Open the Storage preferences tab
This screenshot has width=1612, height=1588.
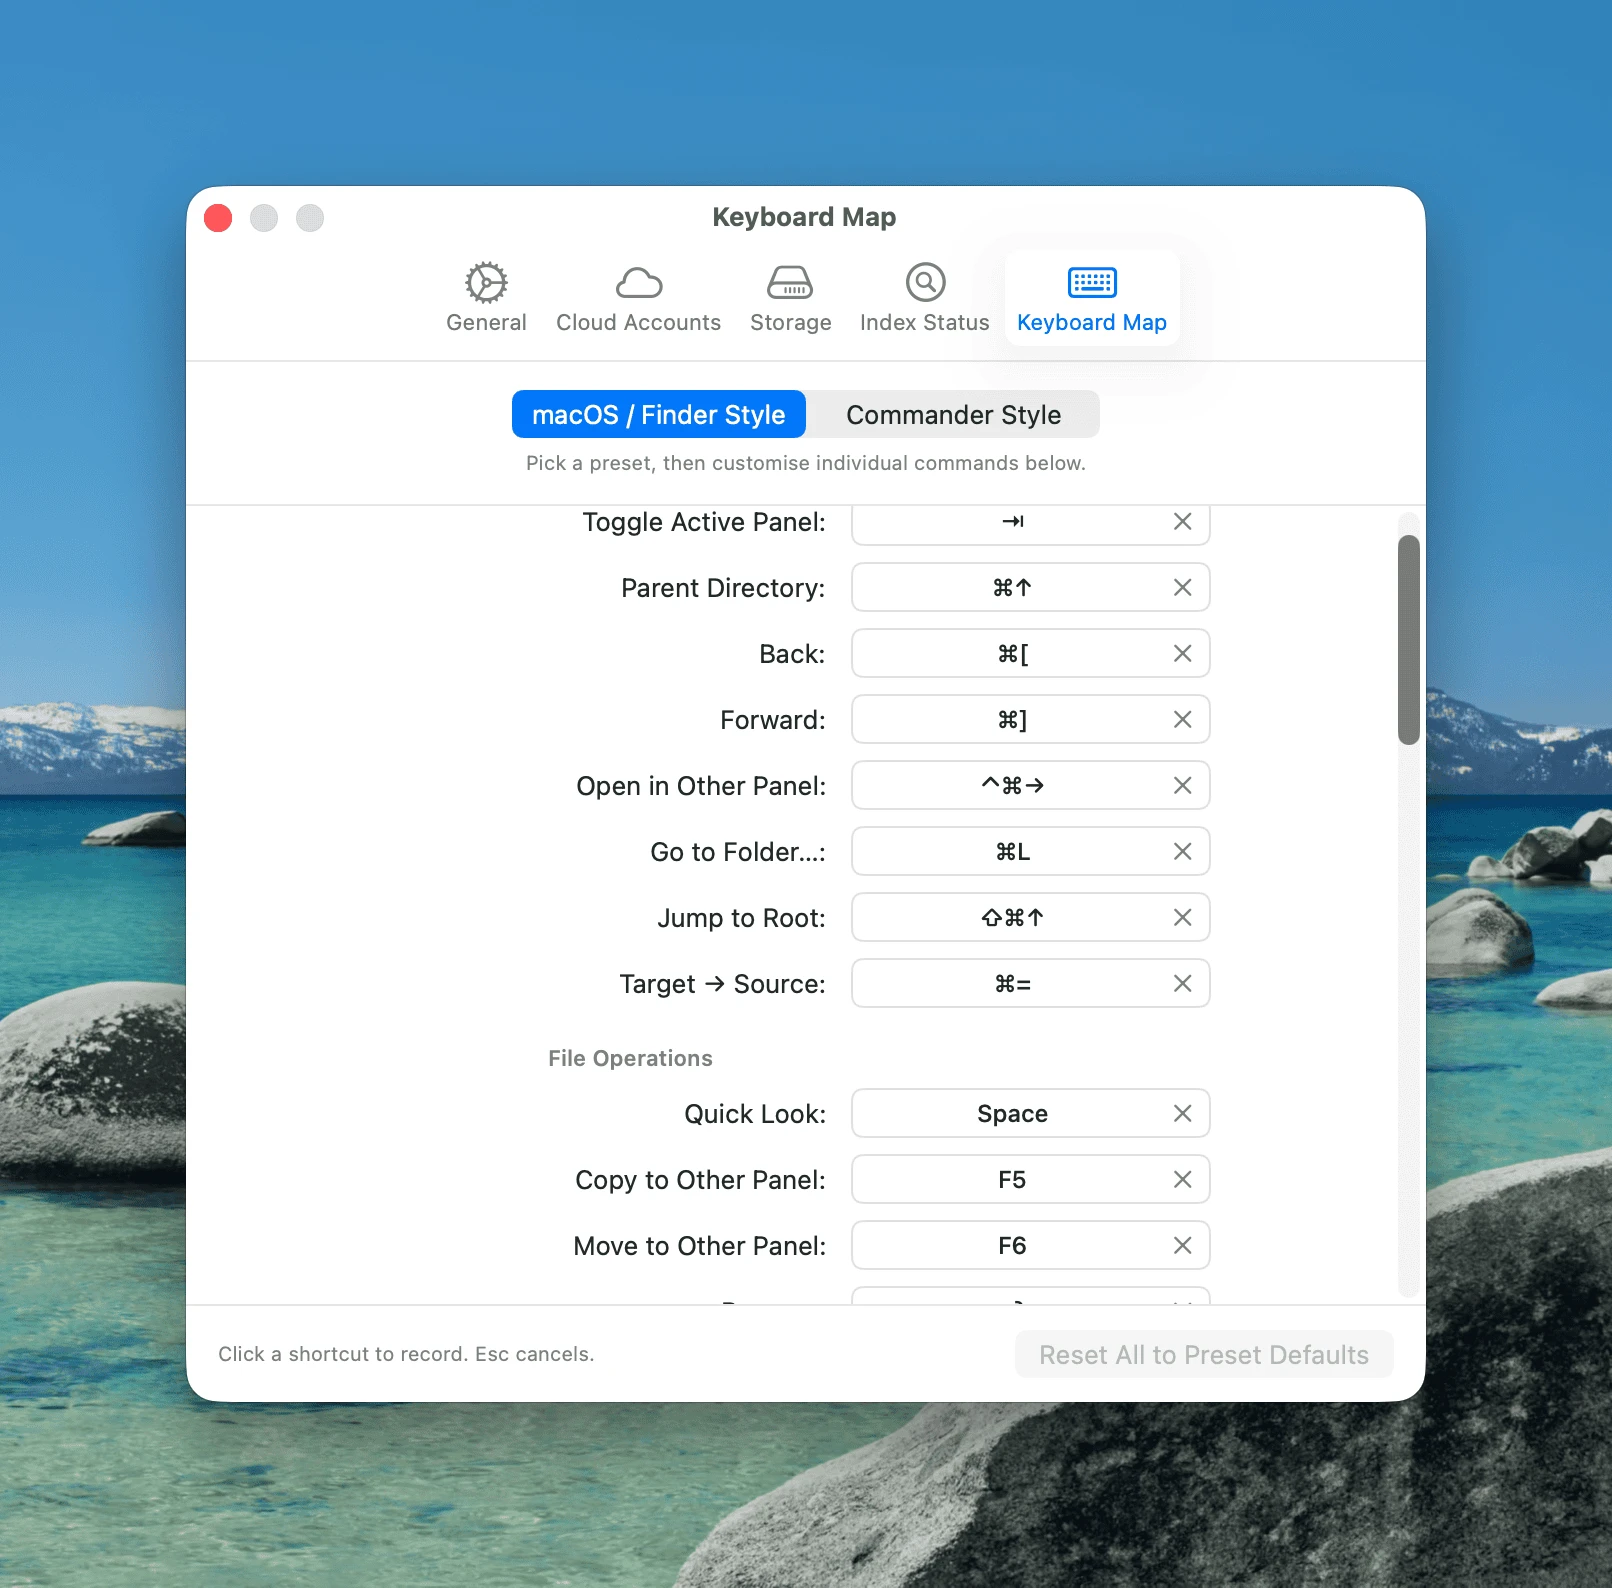(790, 297)
